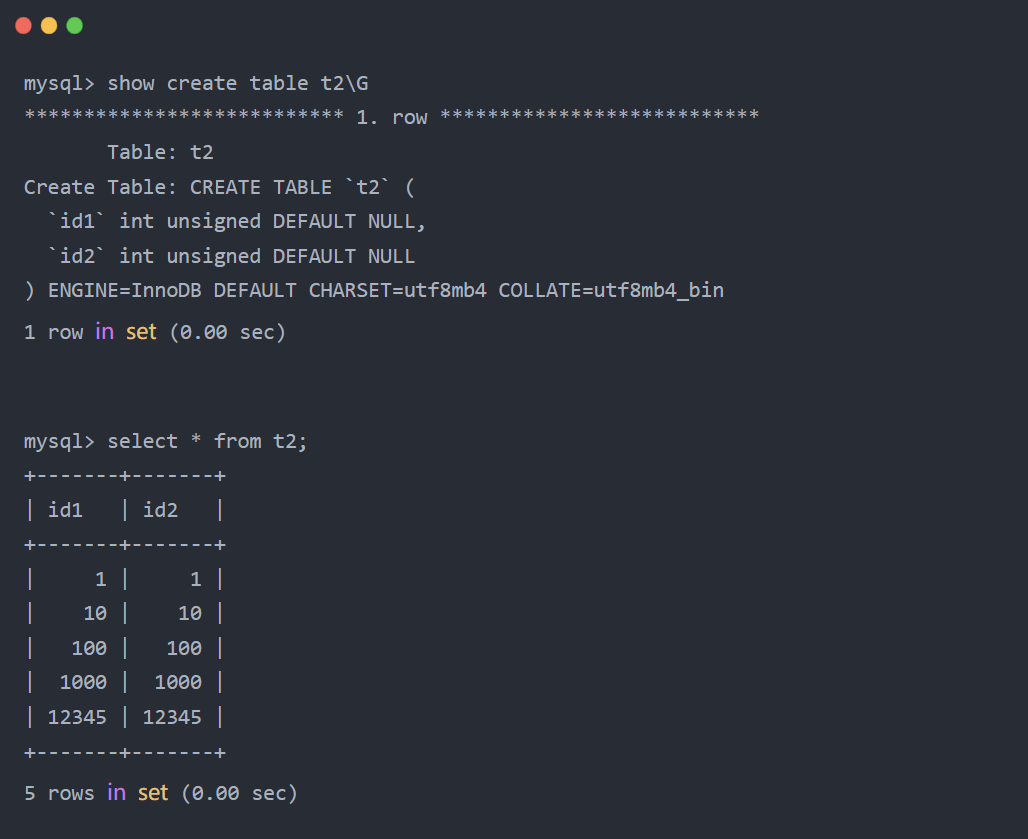Screen dimensions: 1028x839
Task: Click the yellow minimize window button
Action: 49,26
